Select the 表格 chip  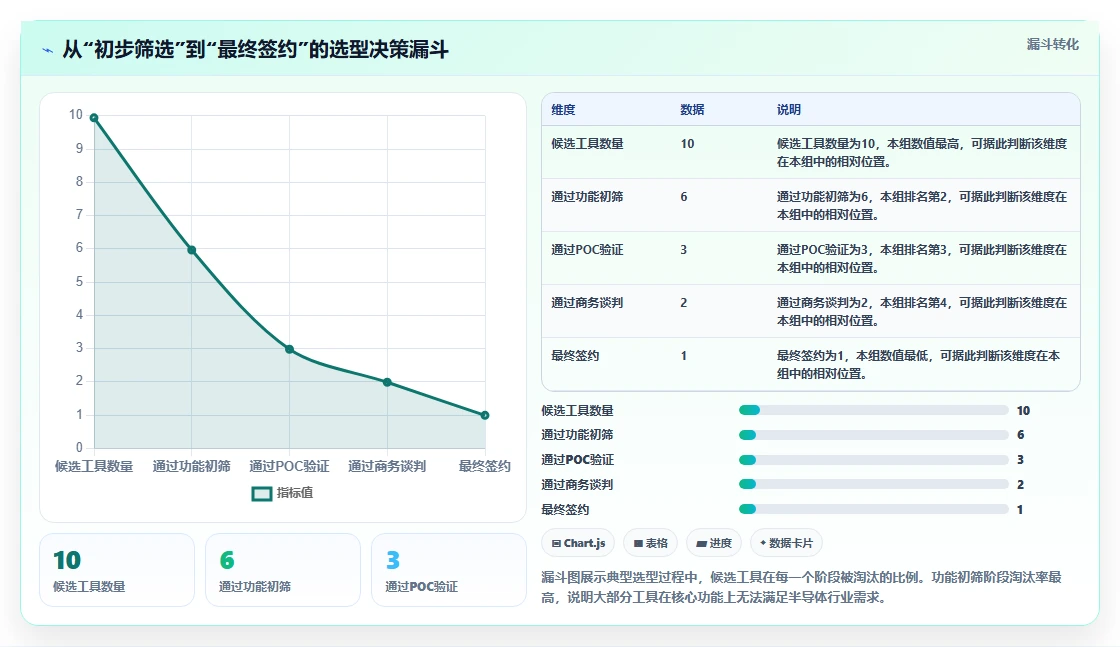[x=651, y=543]
